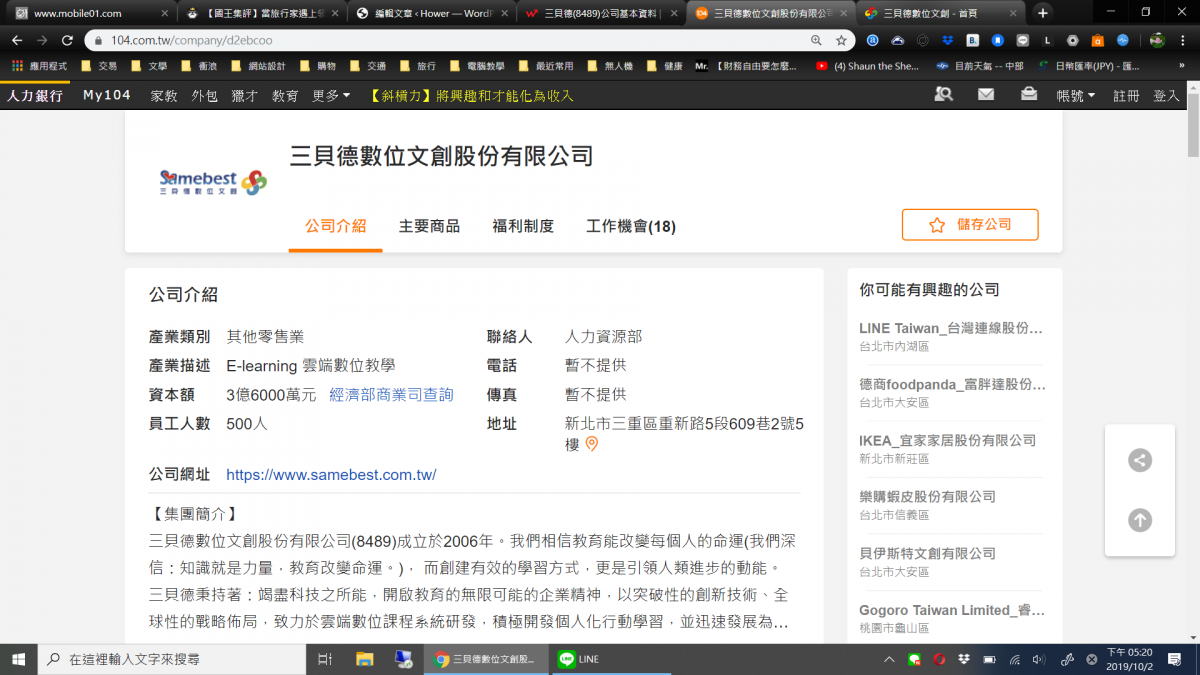Image resolution: width=1200 pixels, height=675 pixels.
Task: Select the 主要商品 tab
Action: (429, 226)
